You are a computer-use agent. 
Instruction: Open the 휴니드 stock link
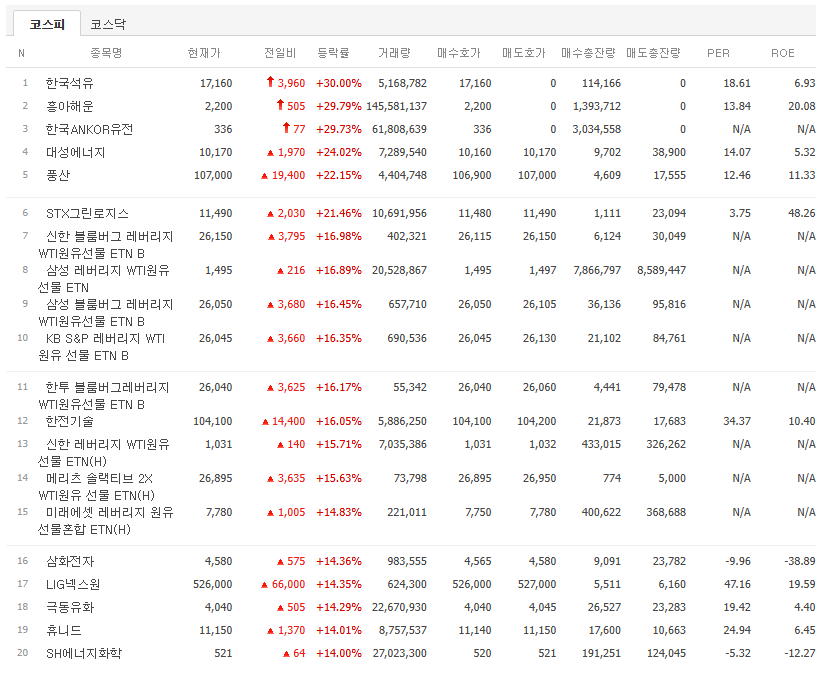(64, 631)
